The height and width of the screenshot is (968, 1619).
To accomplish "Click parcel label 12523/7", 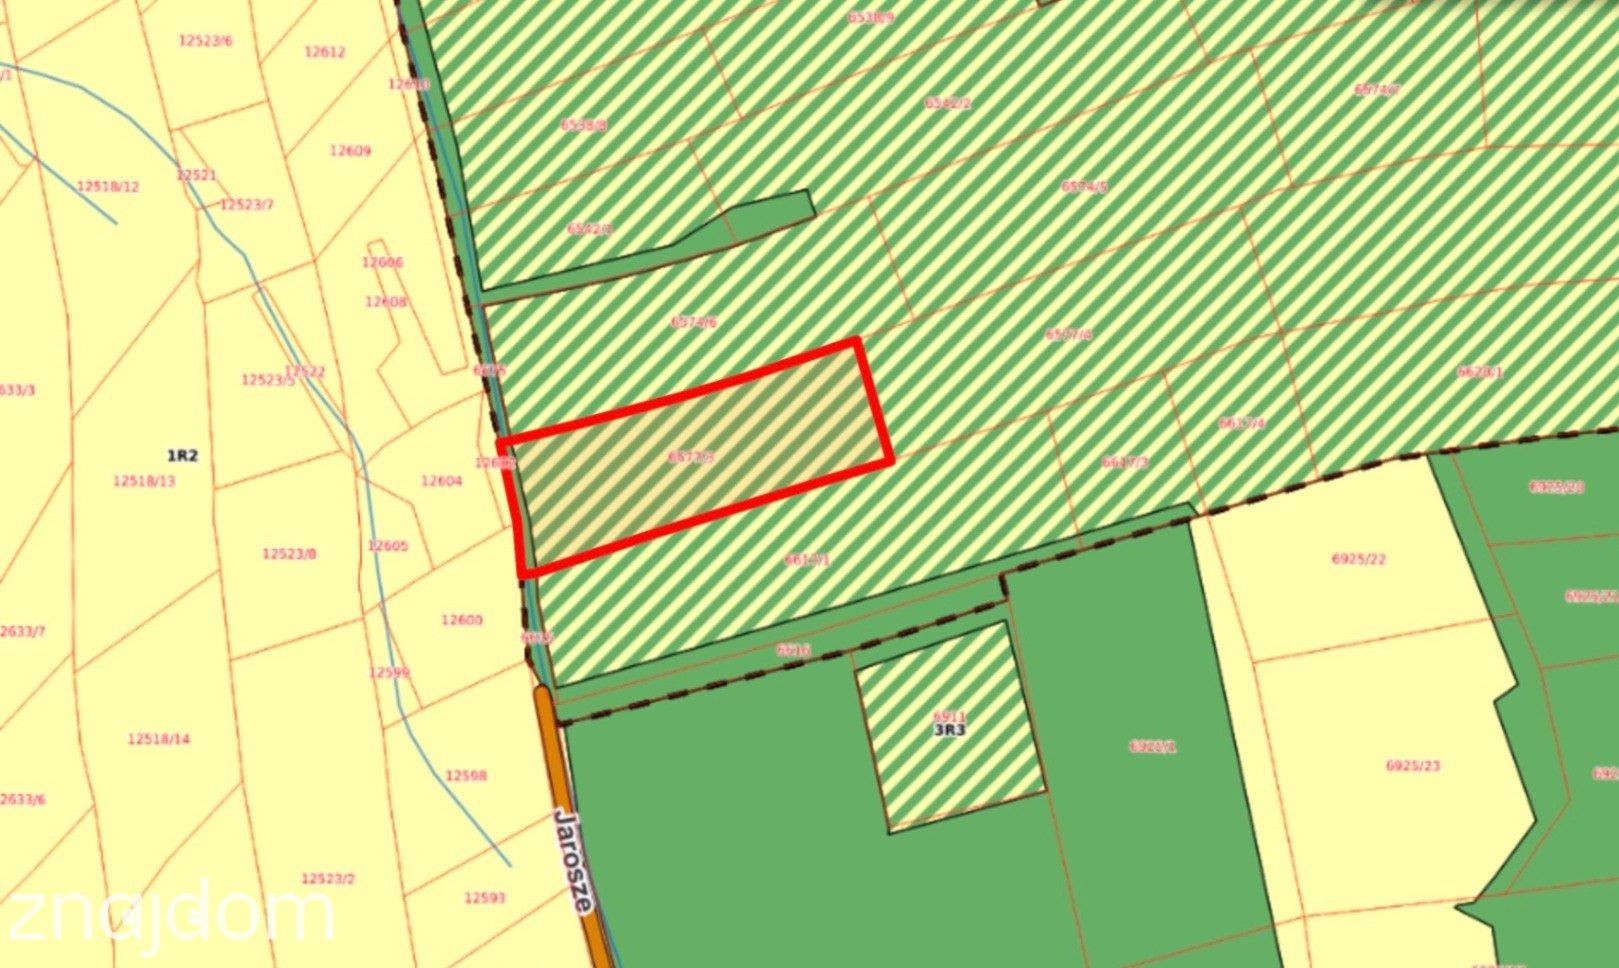I will 246,205.
